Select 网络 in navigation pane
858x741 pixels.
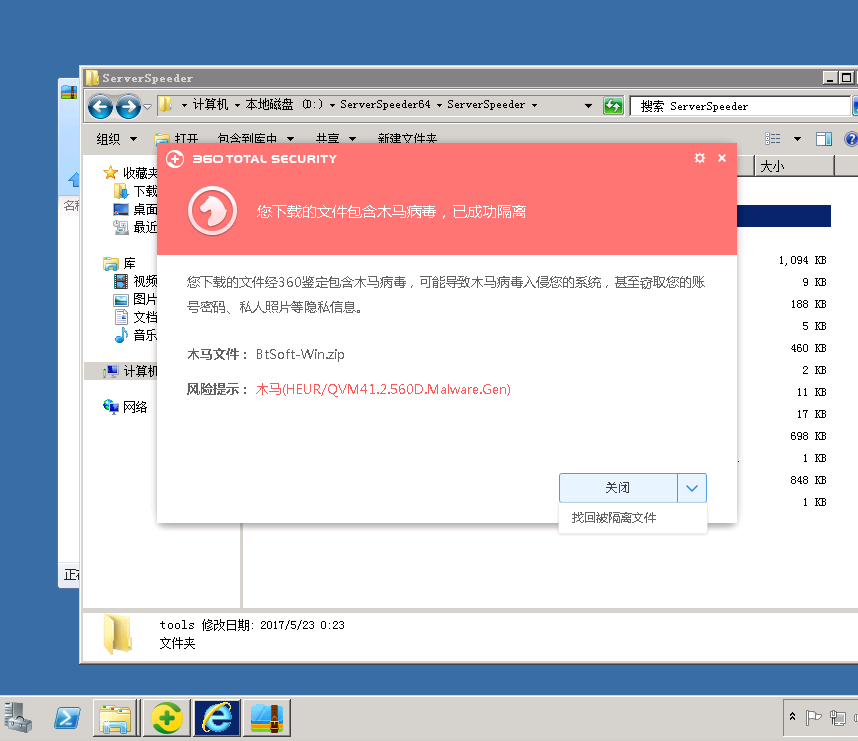[x=125, y=407]
